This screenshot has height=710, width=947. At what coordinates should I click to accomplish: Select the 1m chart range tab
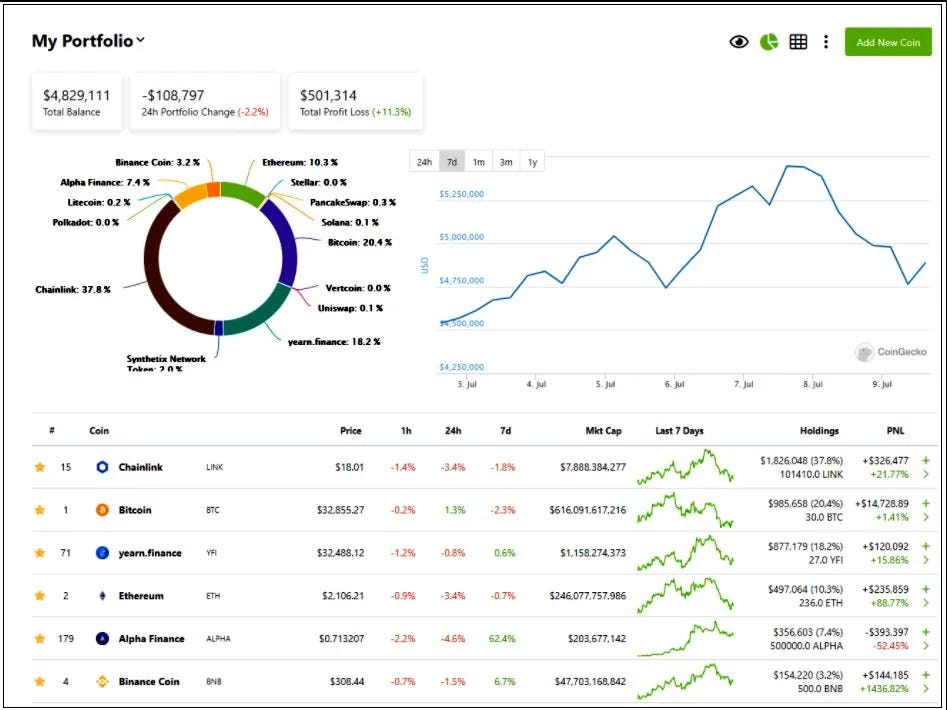tap(478, 162)
